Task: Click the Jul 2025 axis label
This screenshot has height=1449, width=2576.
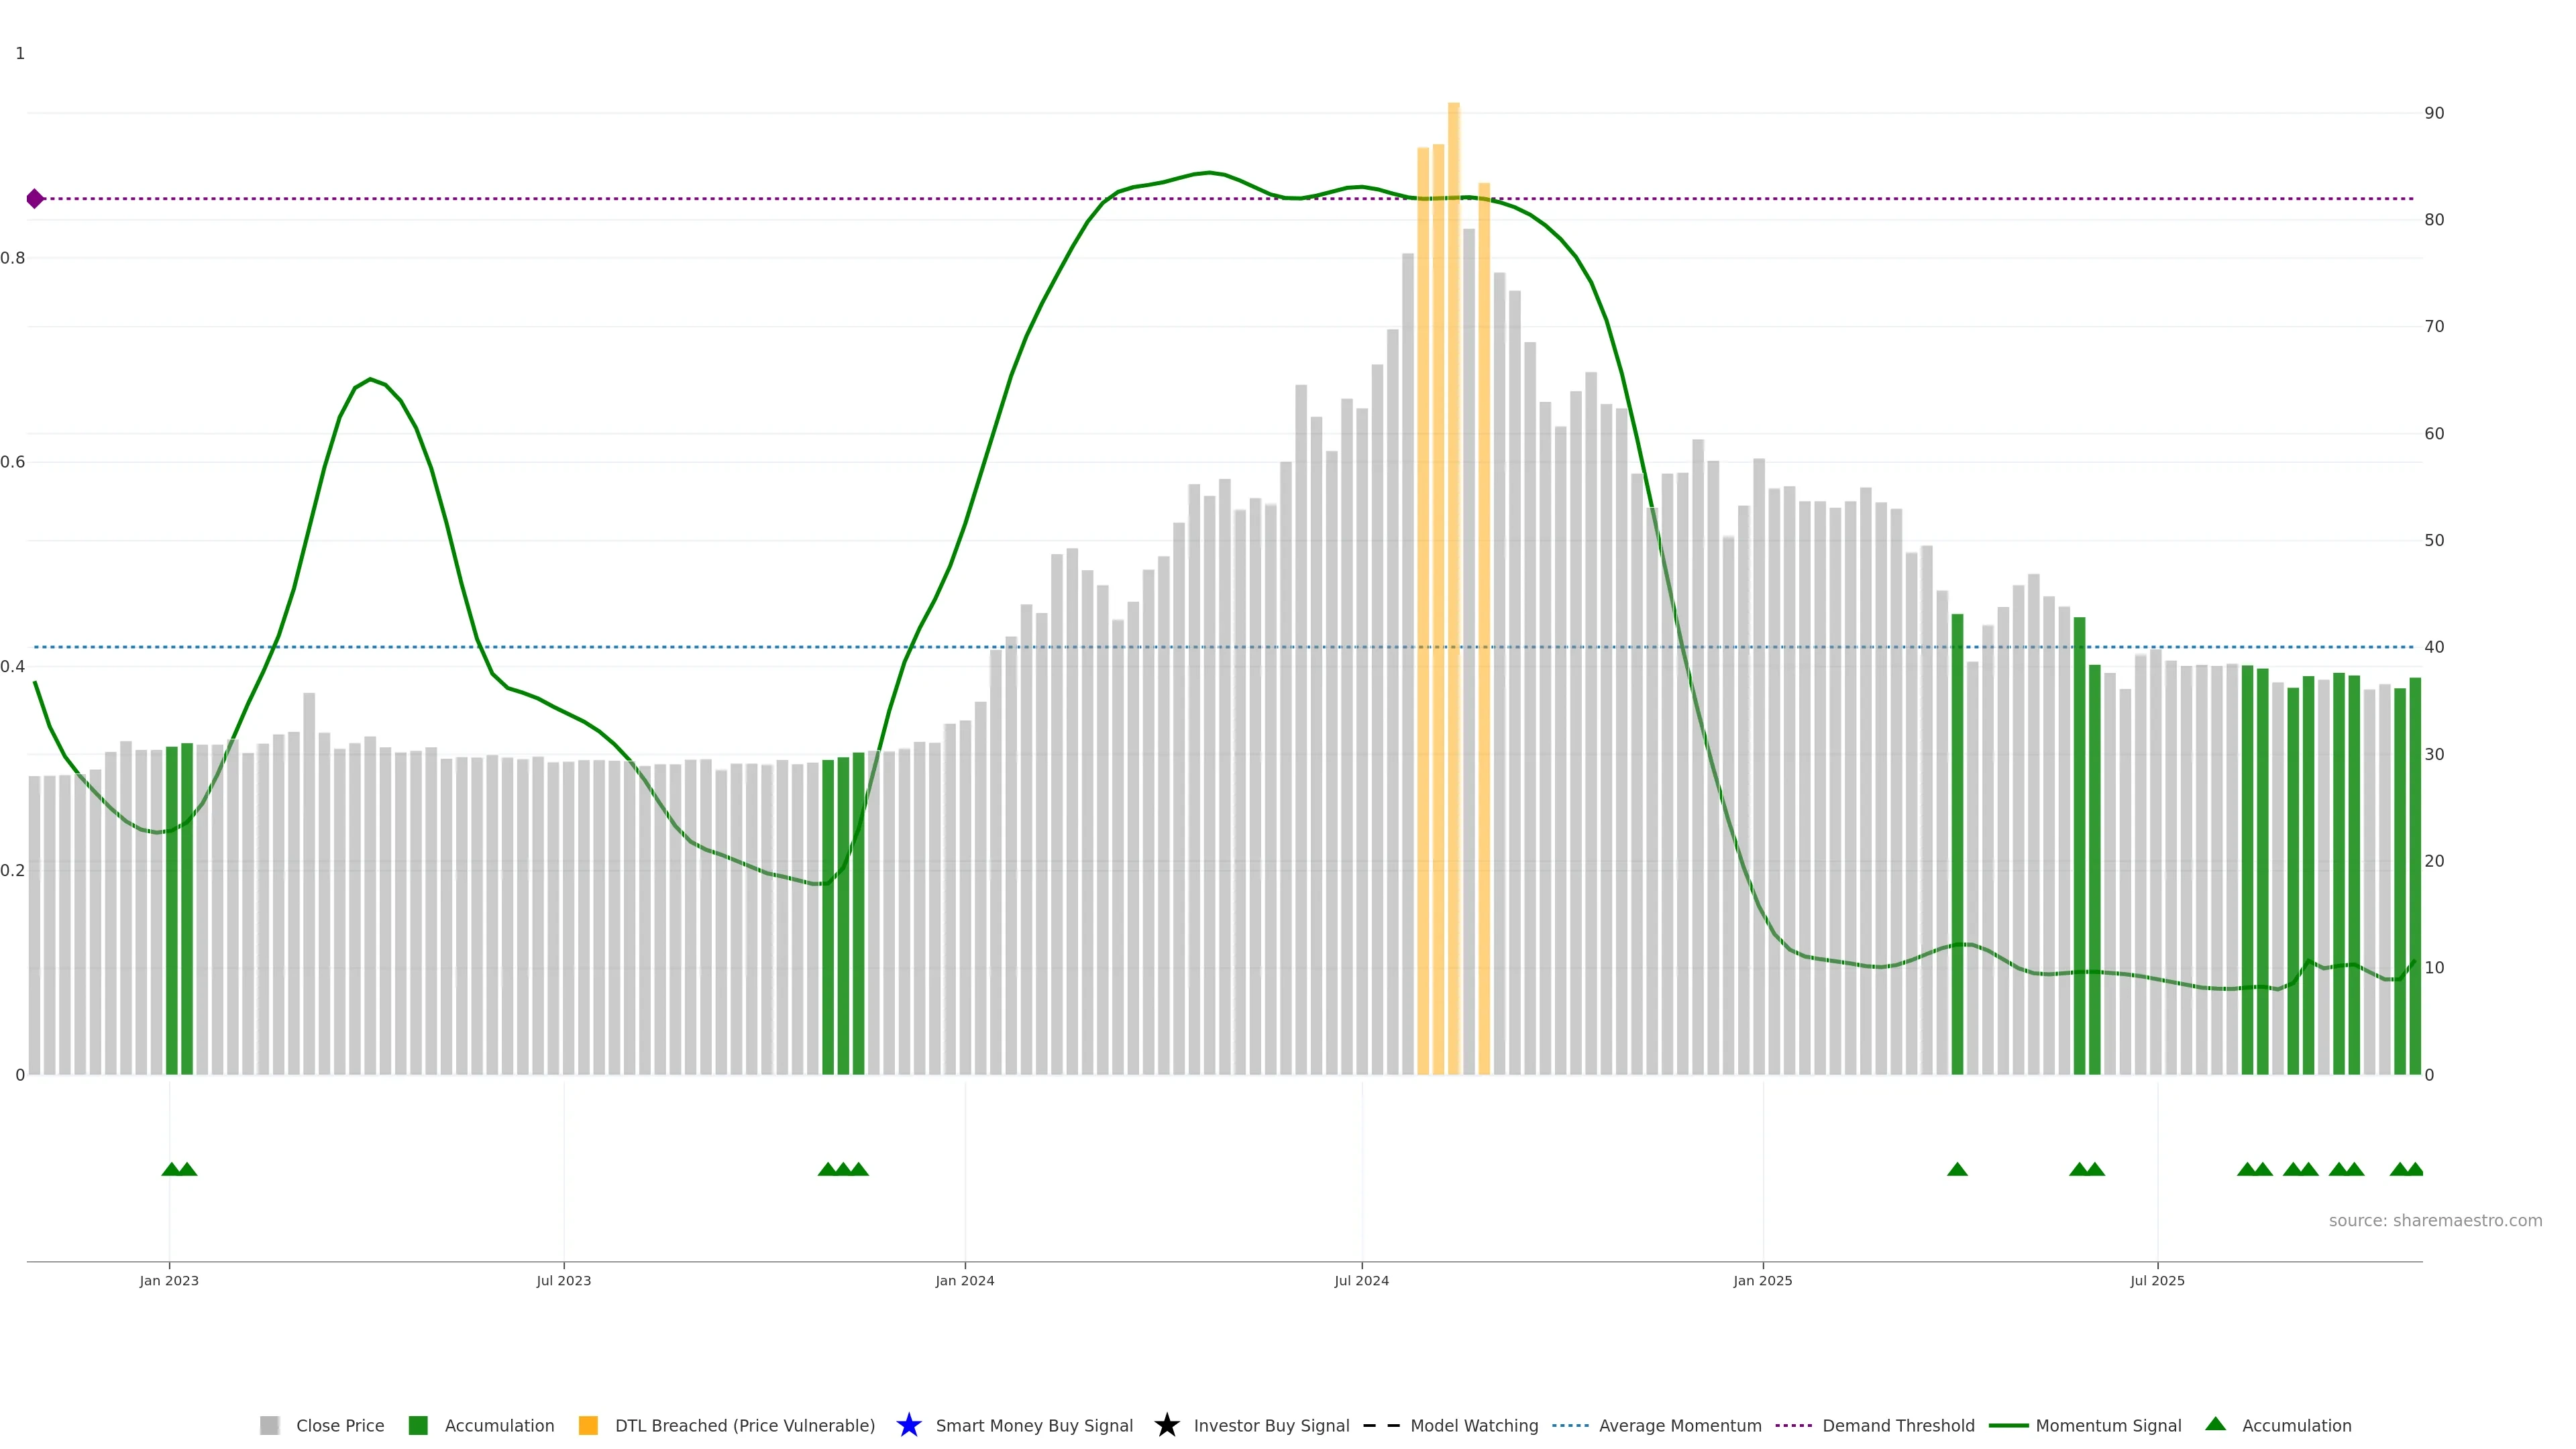Action: click(2157, 1280)
